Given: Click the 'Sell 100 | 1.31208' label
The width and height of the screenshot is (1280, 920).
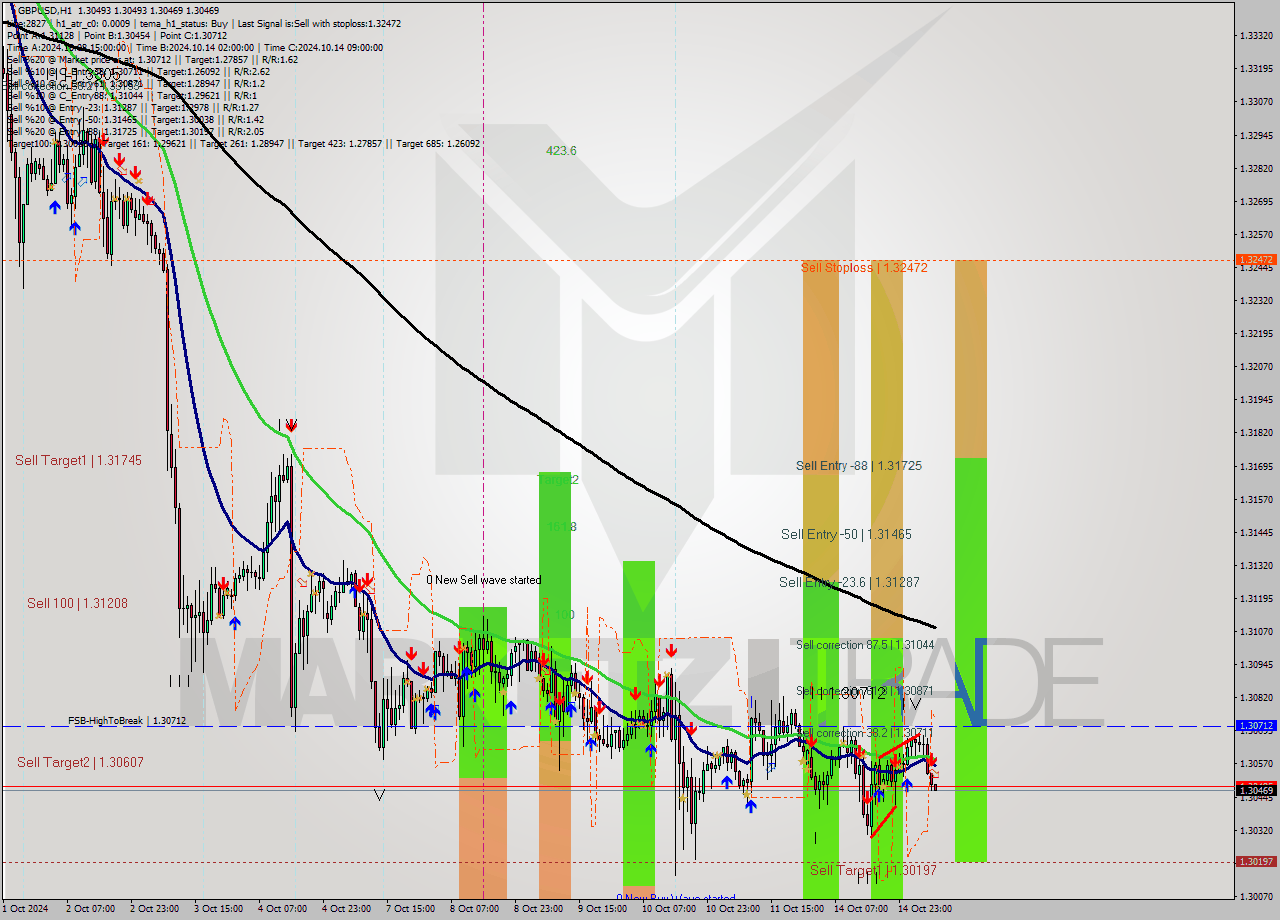Looking at the screenshot, I should 77,603.
